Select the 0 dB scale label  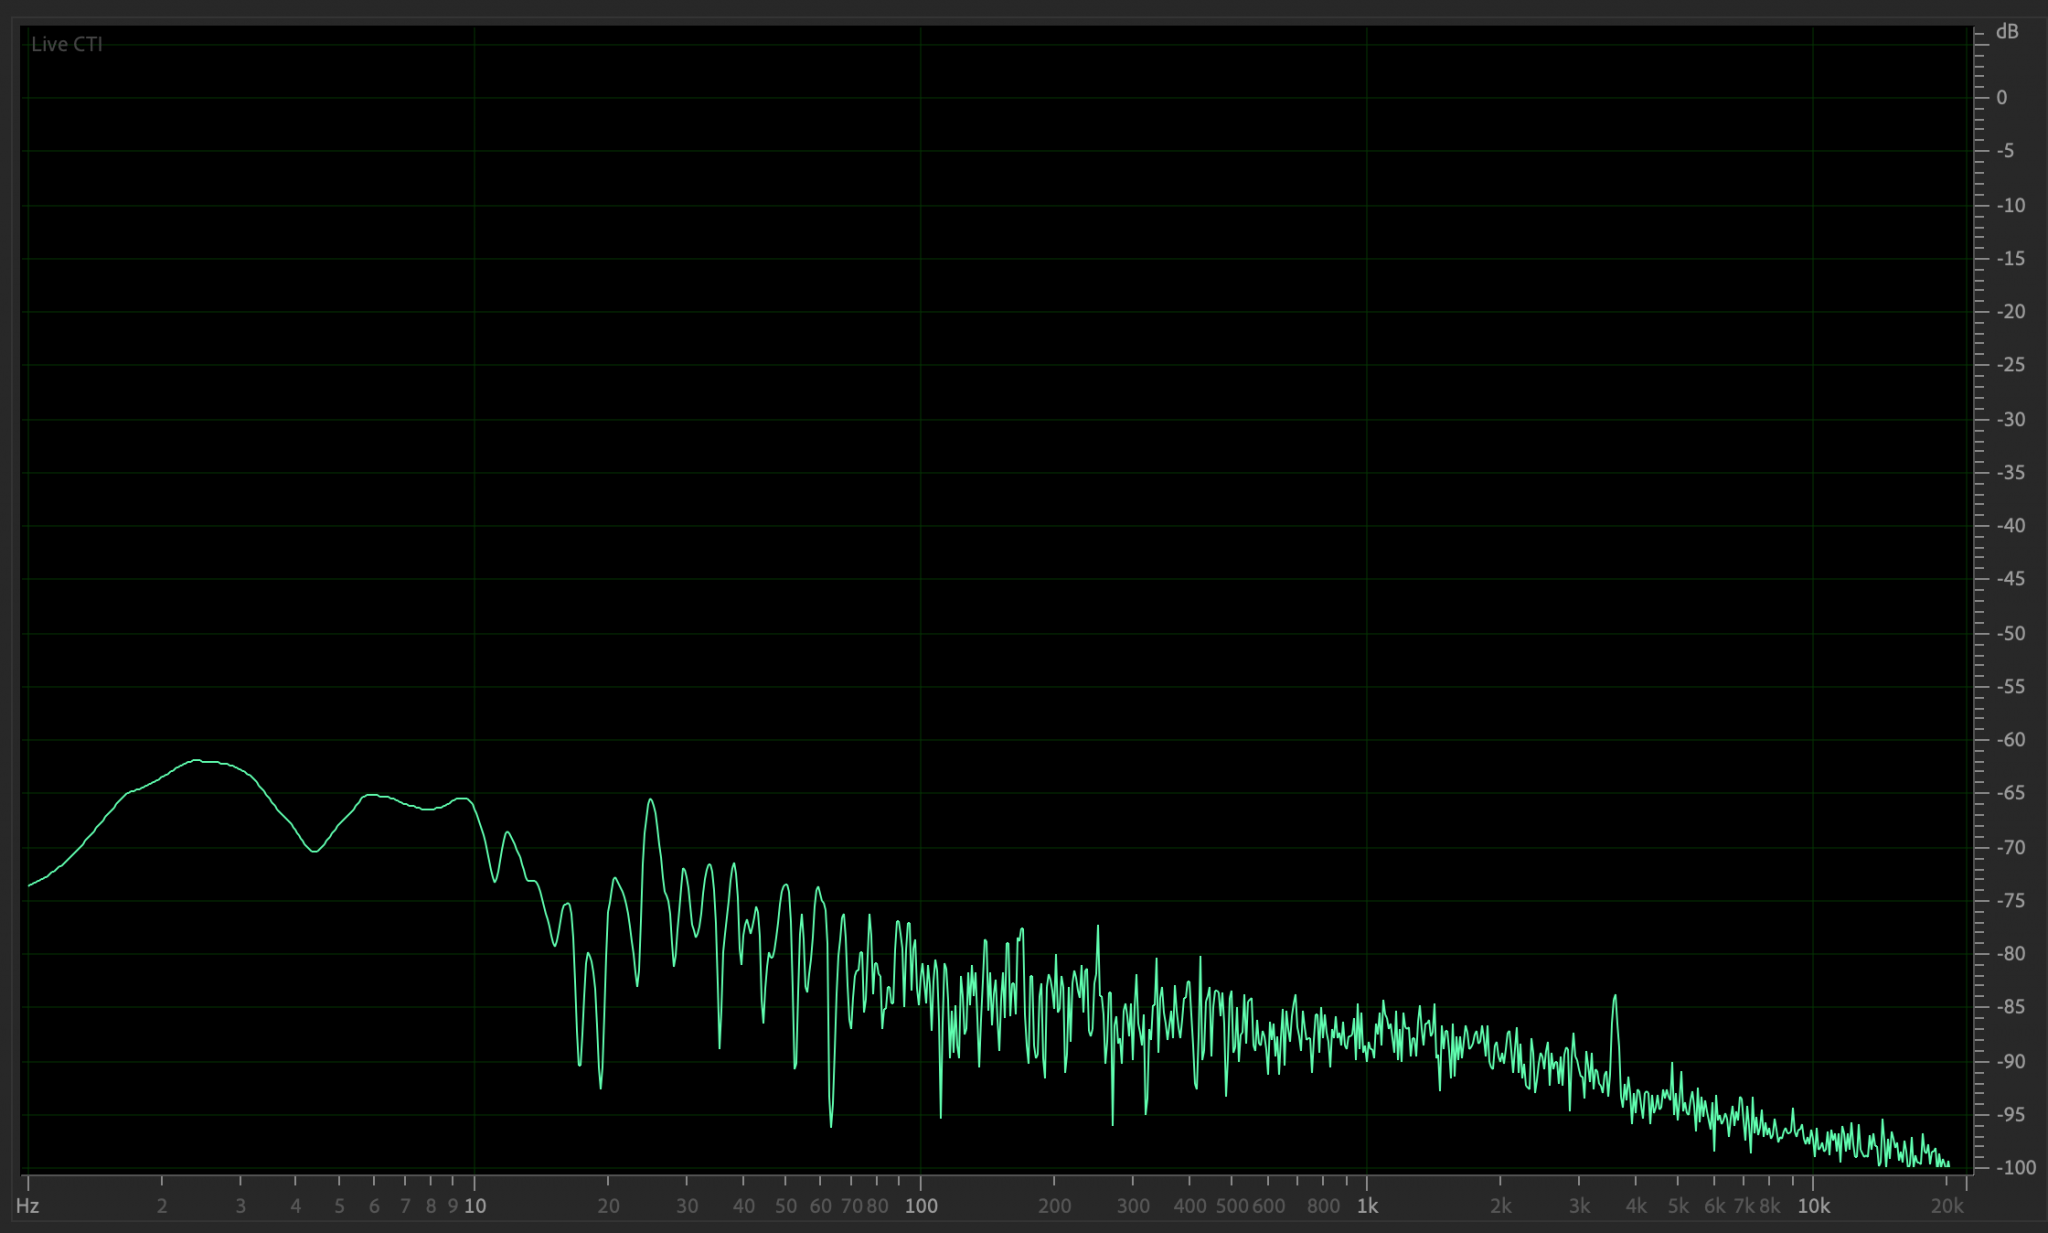click(x=2002, y=98)
